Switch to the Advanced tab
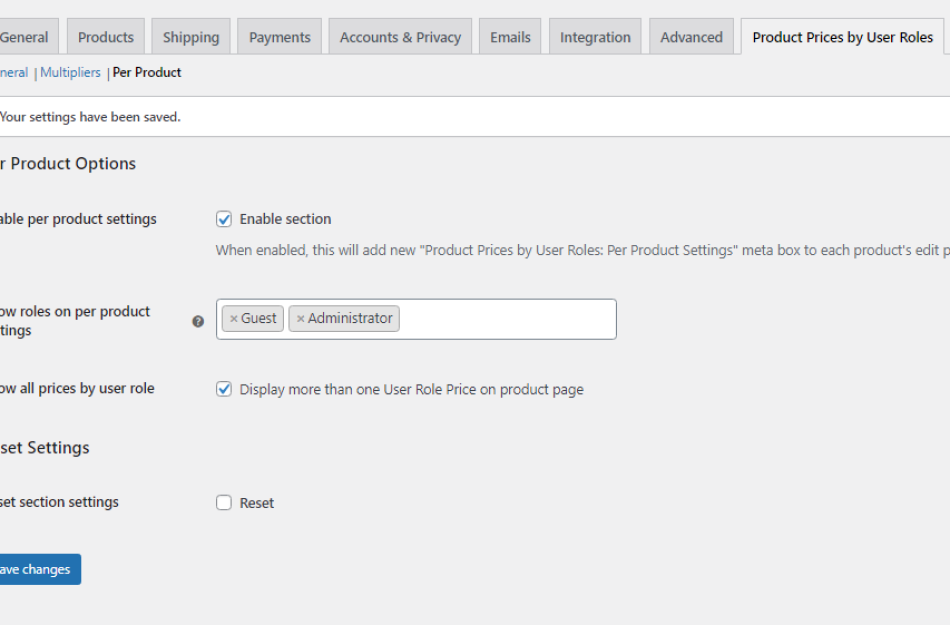Viewport: 950px width, 625px height. 691,36
